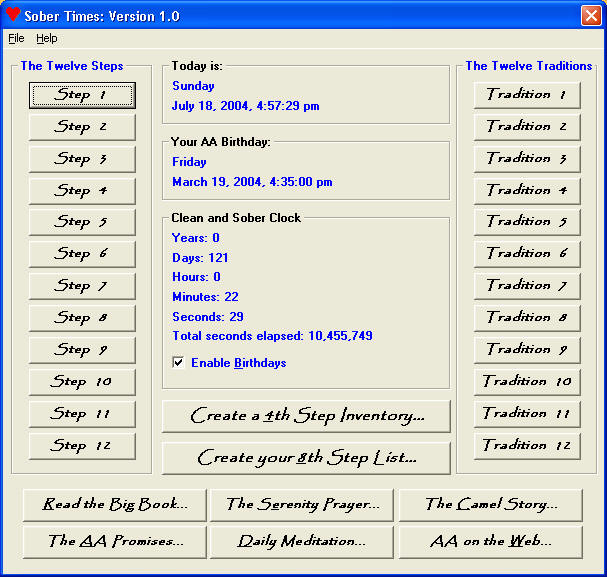Open the Help menu
Viewport: 607px width, 577px height.
(x=47, y=38)
